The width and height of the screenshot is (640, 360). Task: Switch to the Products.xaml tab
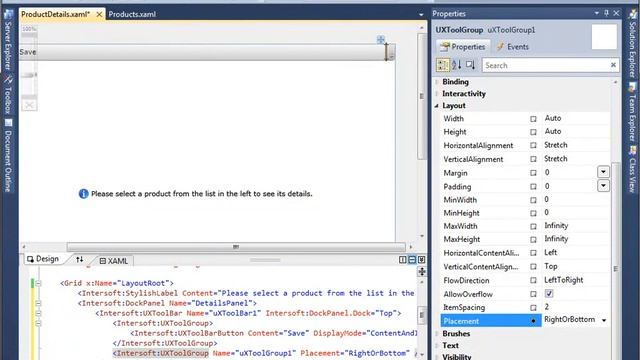[x=132, y=14]
